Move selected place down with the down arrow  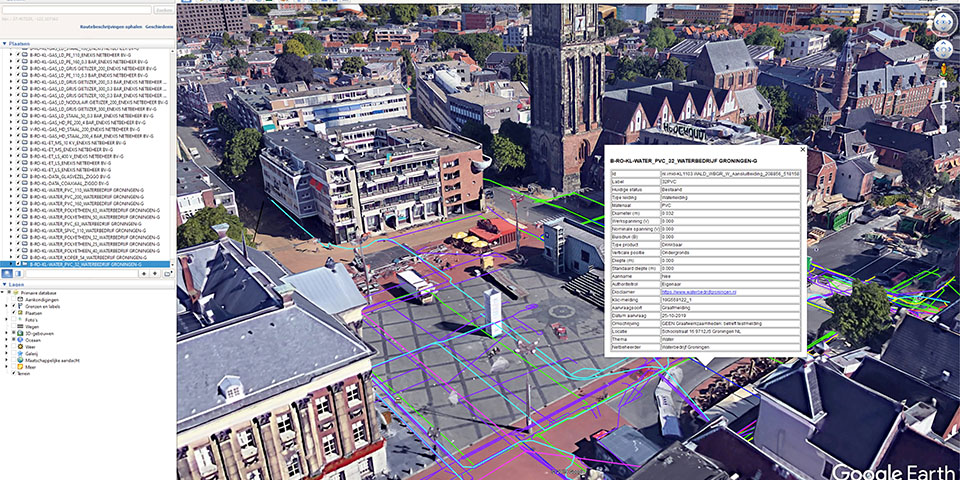(x=155, y=274)
